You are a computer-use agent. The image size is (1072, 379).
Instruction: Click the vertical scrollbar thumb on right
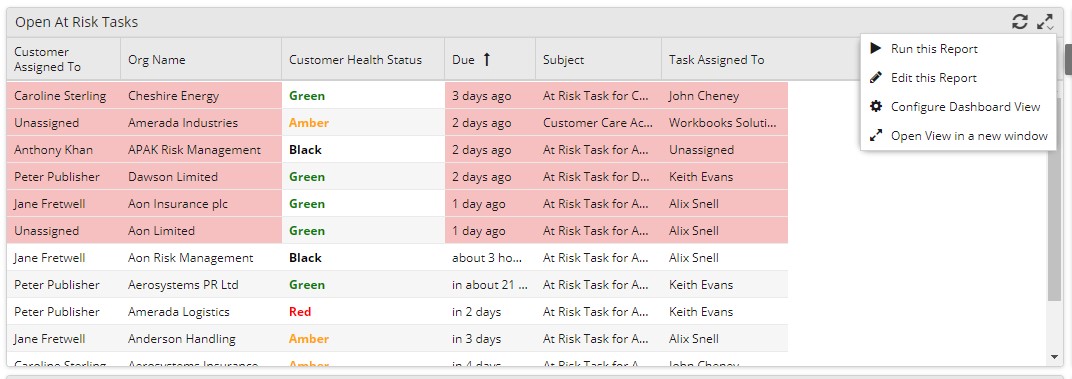click(x=1054, y=198)
